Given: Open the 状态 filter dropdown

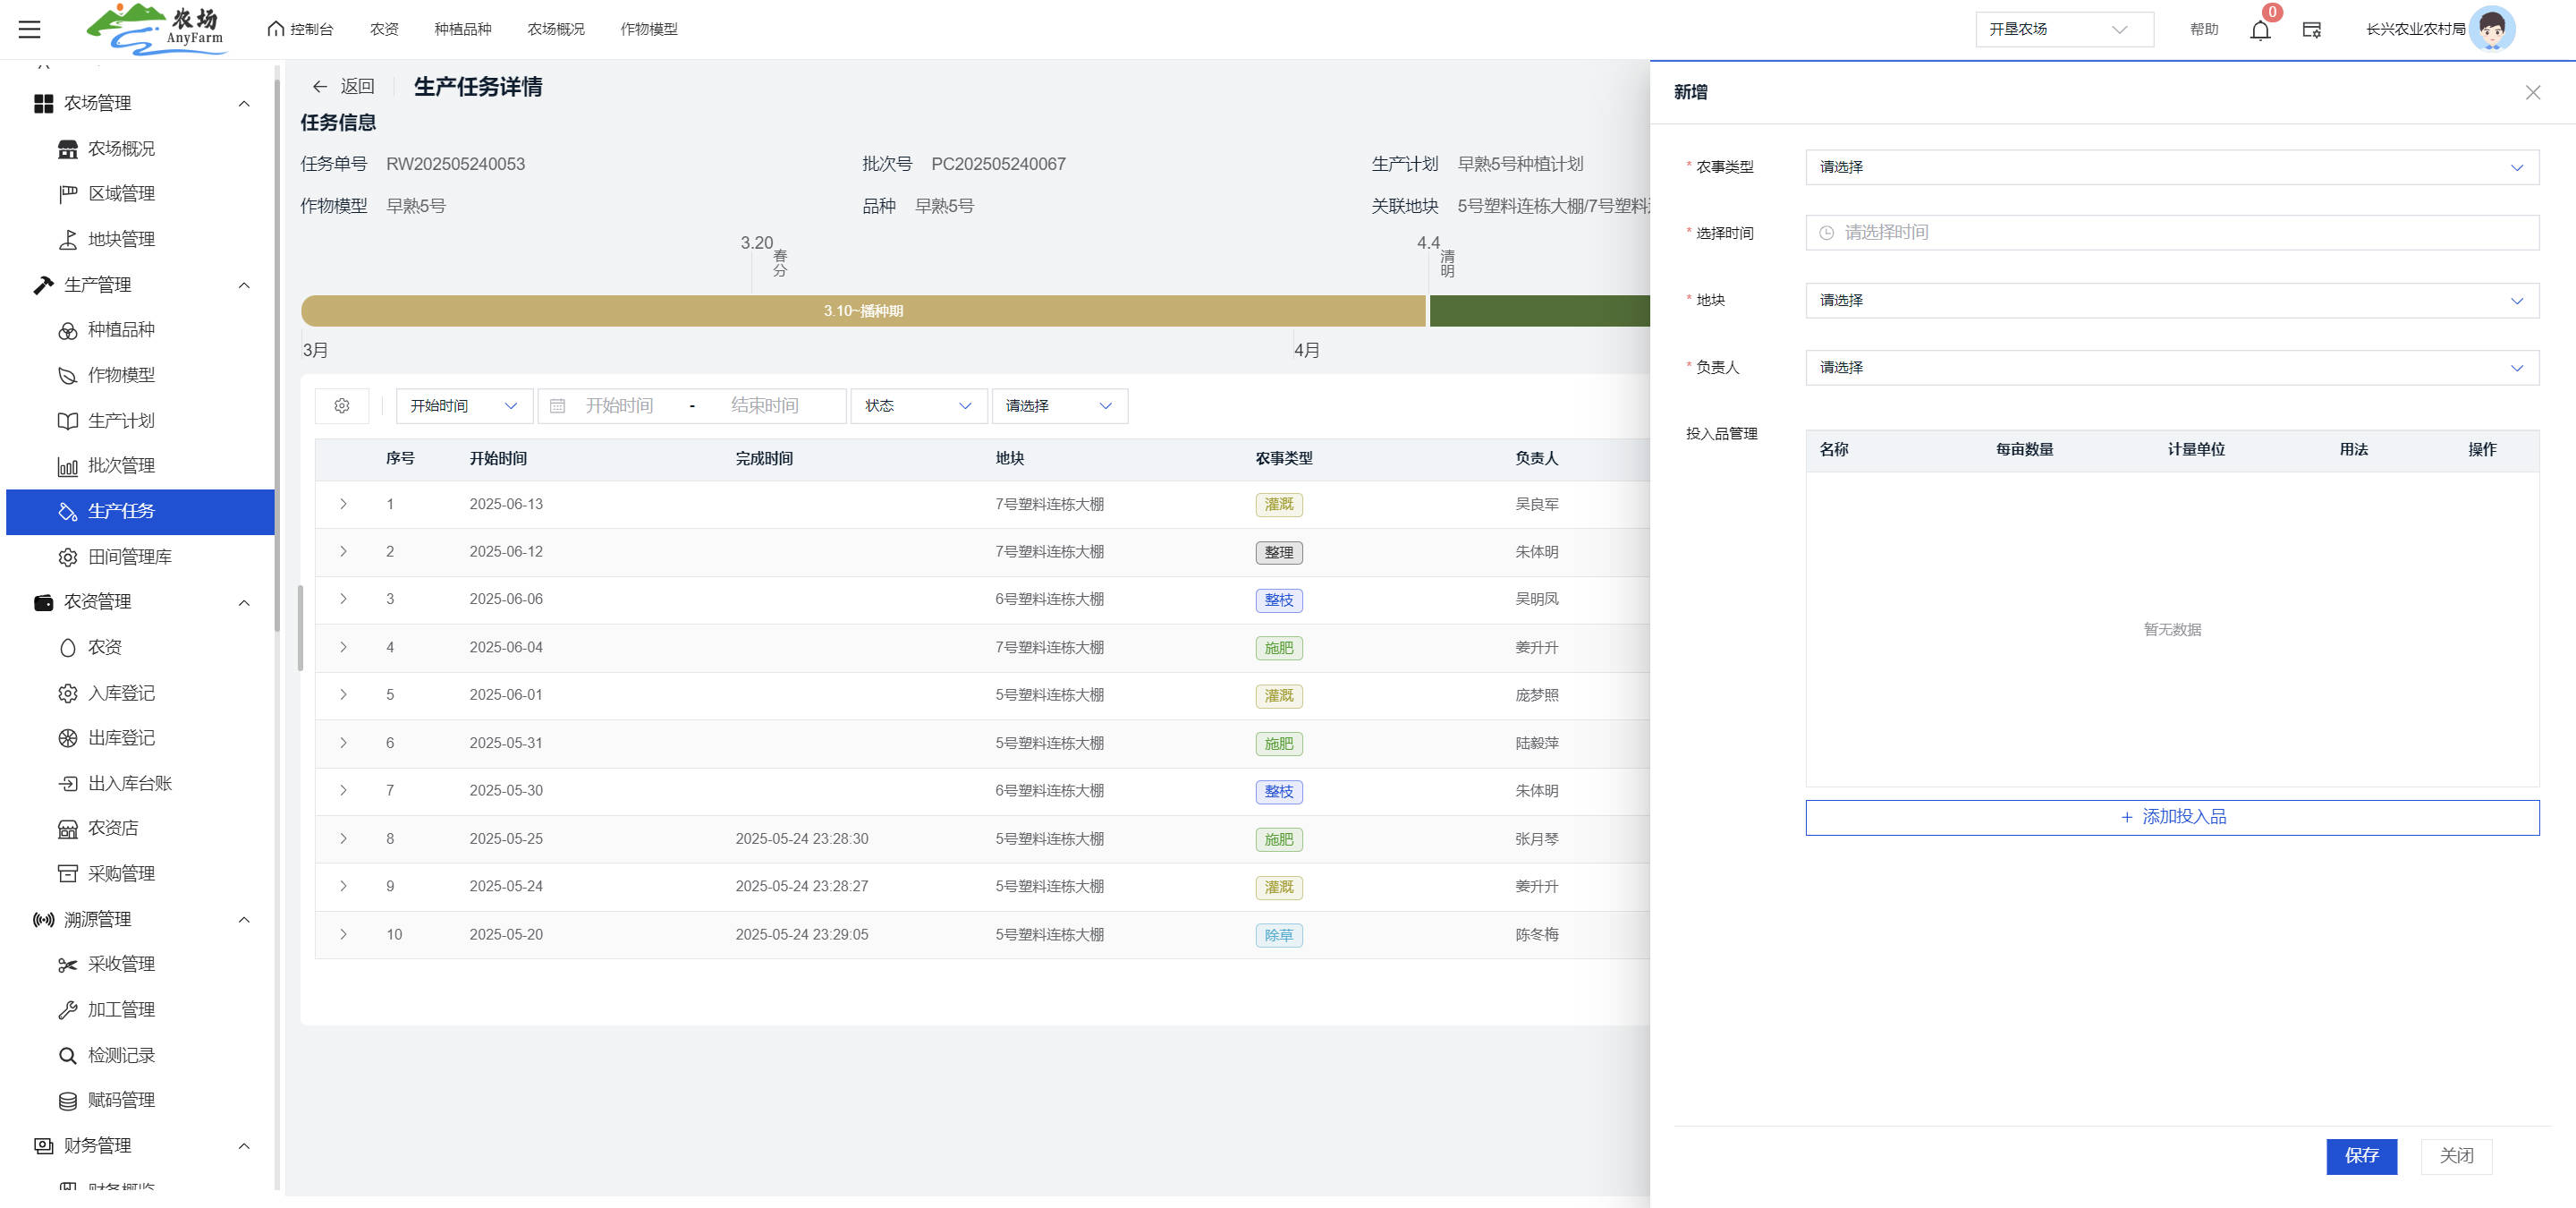Looking at the screenshot, I should tap(918, 406).
